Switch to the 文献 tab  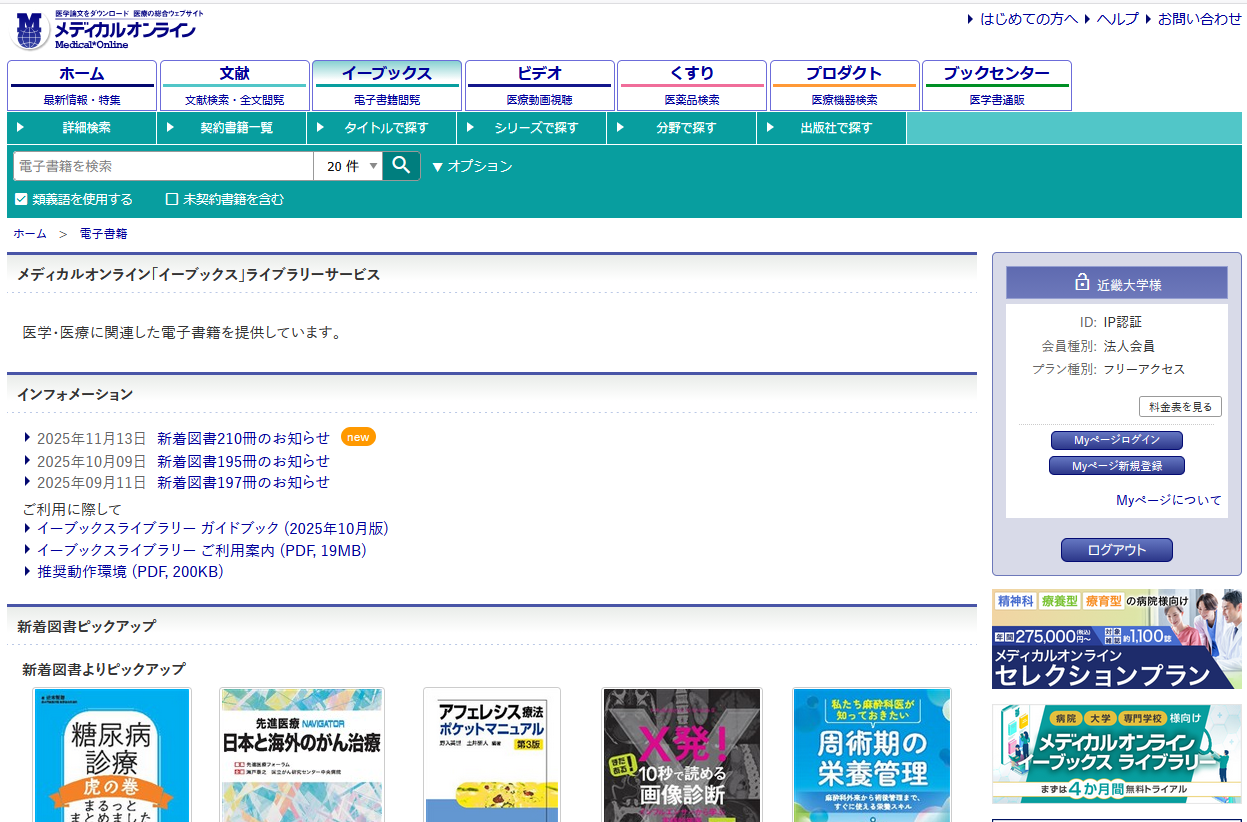(234, 85)
